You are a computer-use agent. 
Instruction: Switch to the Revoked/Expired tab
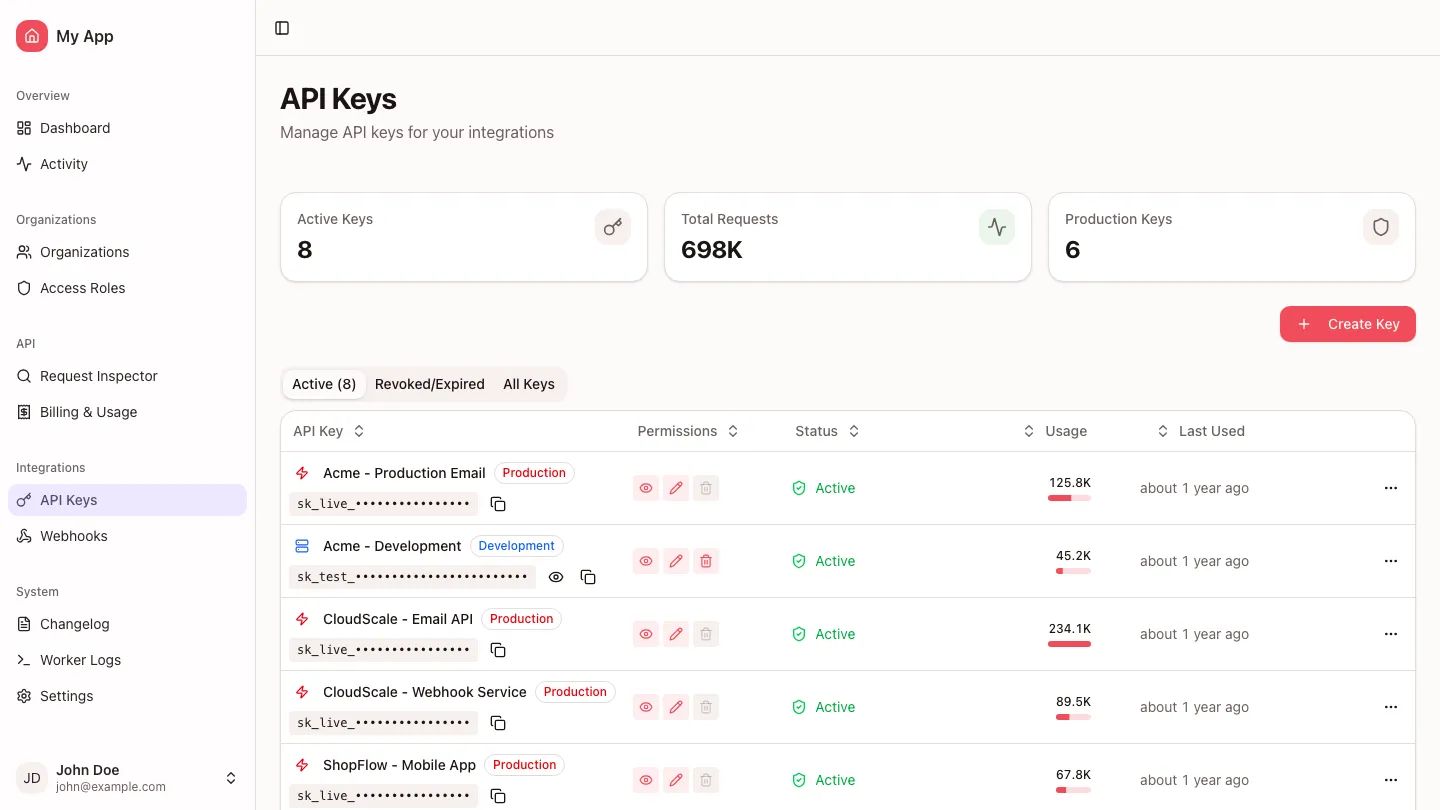click(x=429, y=384)
